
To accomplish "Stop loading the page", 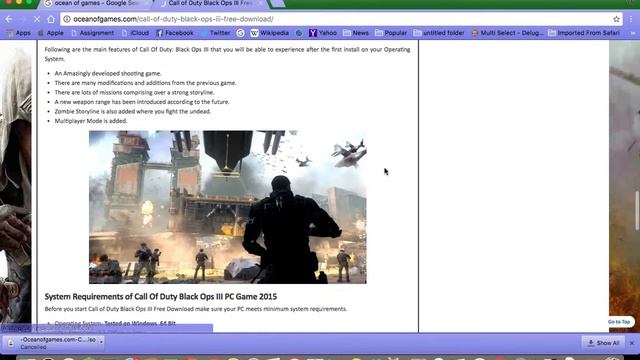I will pyautogui.click(x=36, y=19).
